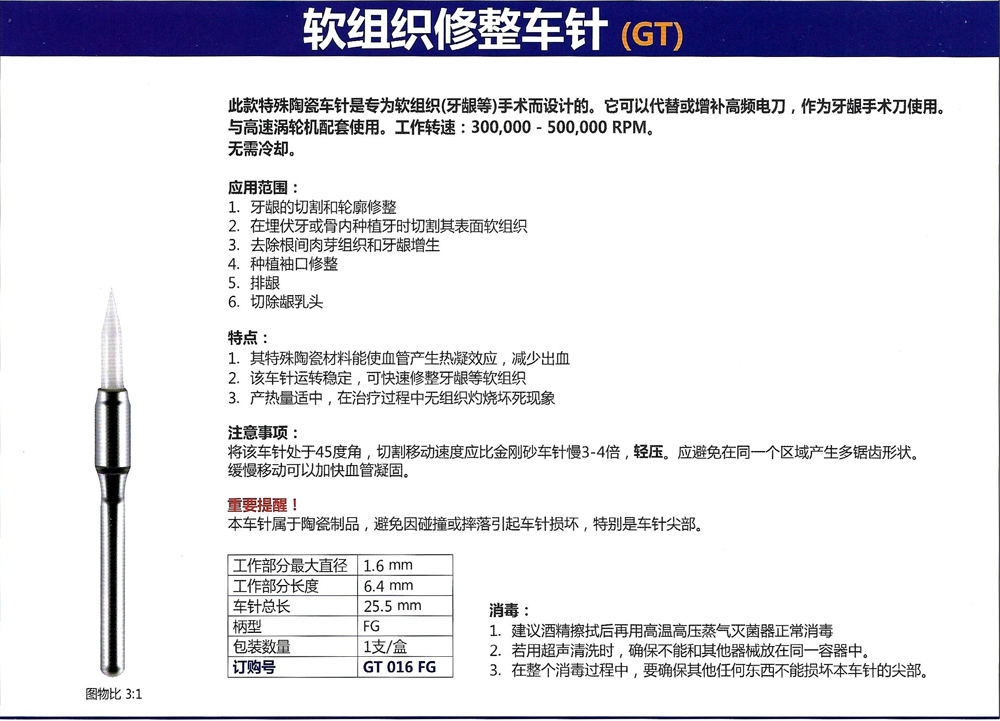
Task: Click the orange '(GT)' in the header
Action: point(652,34)
